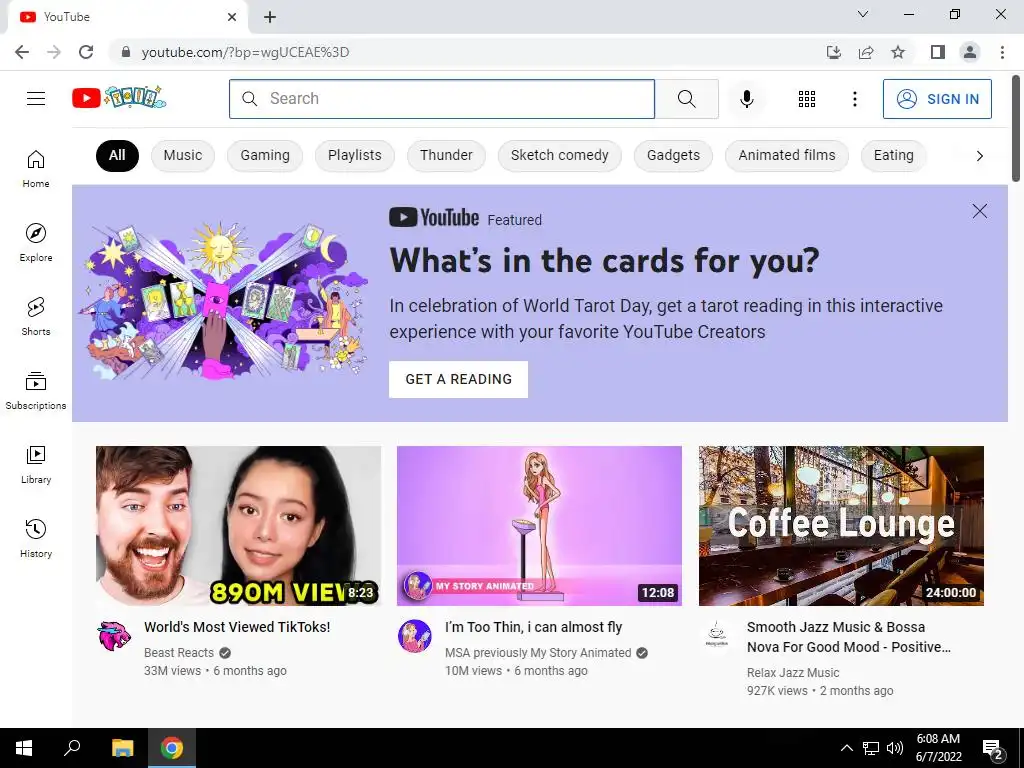Click the YouTube search field
Viewport: 1024px width, 768px height.
[441, 99]
